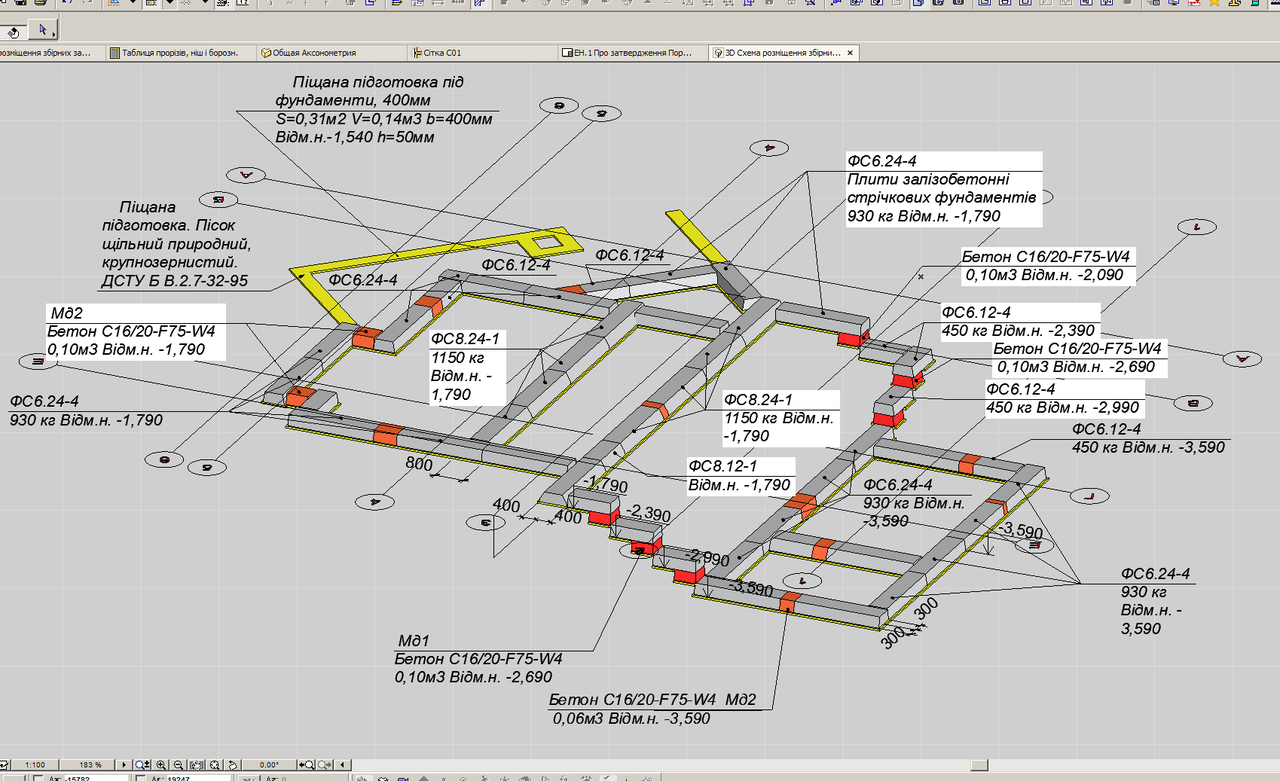The image size is (1280, 781).
Task: Click the ФС8.12-1 Відм.н. -1,790 label
Action: pyautogui.click(x=740, y=476)
